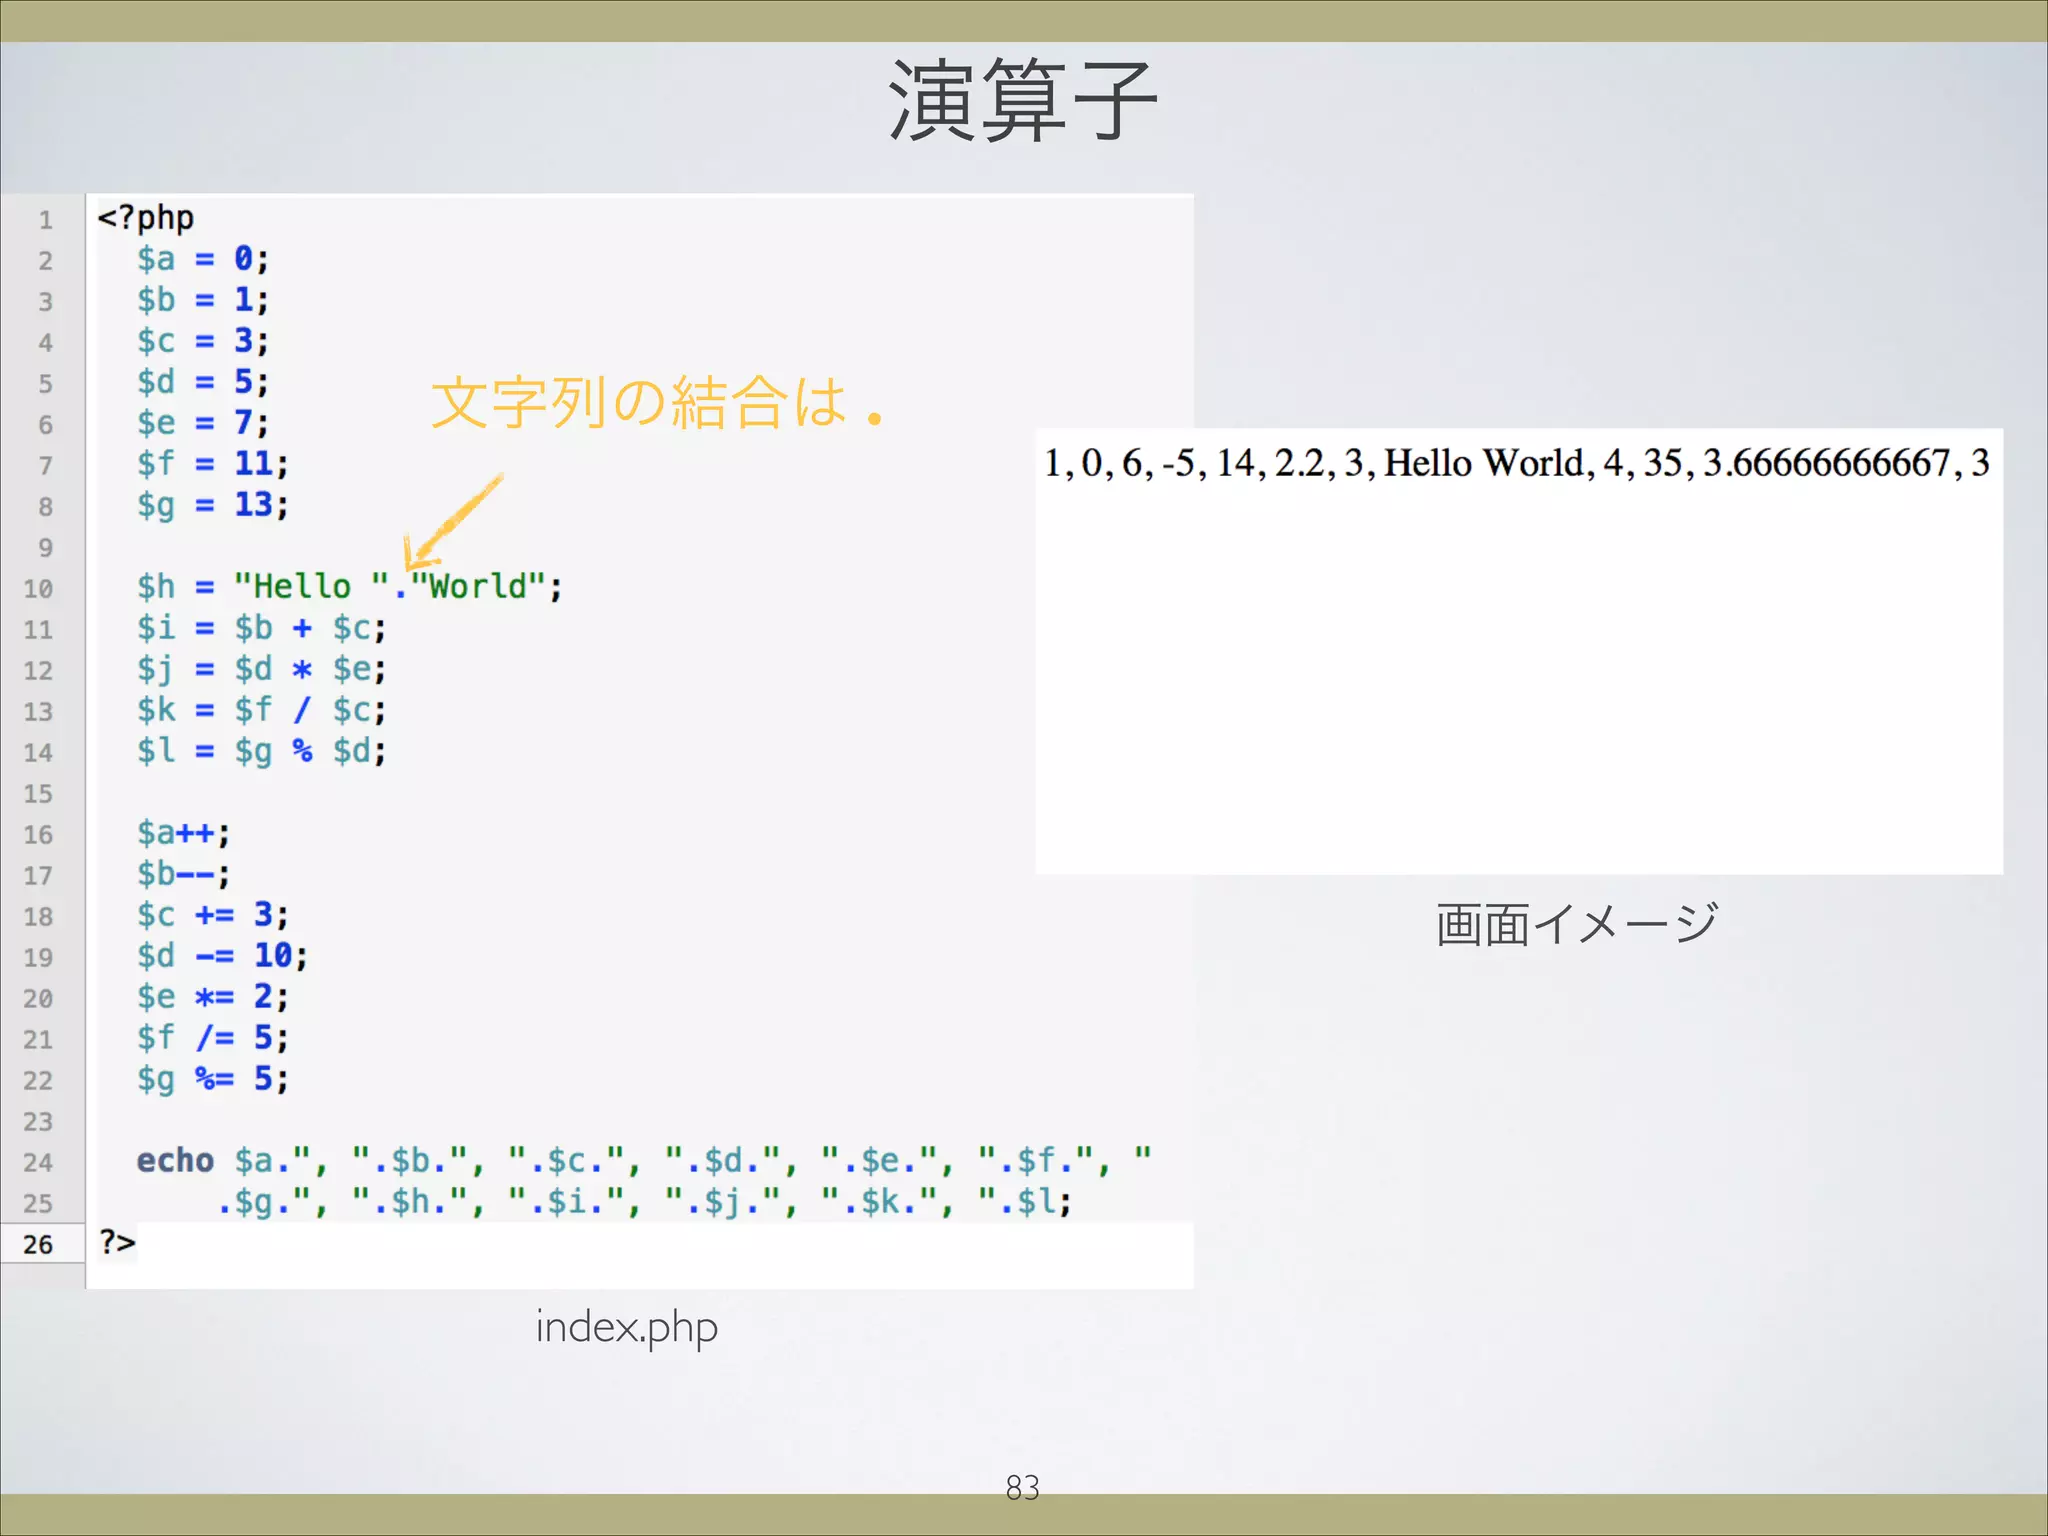Click the echo keyword on line 24
The image size is (2048, 1536).
[175, 1161]
